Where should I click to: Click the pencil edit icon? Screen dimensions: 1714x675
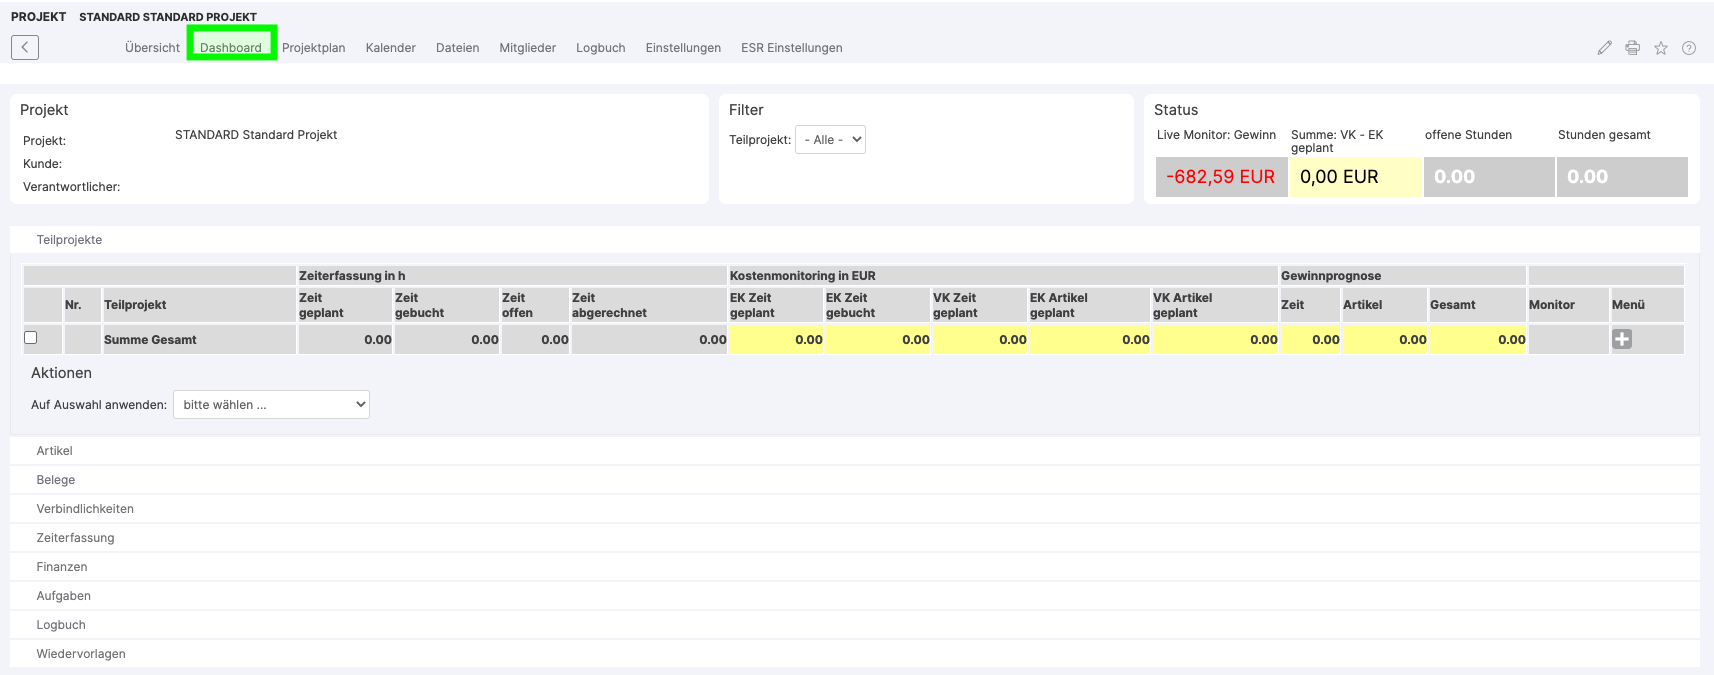pos(1604,48)
